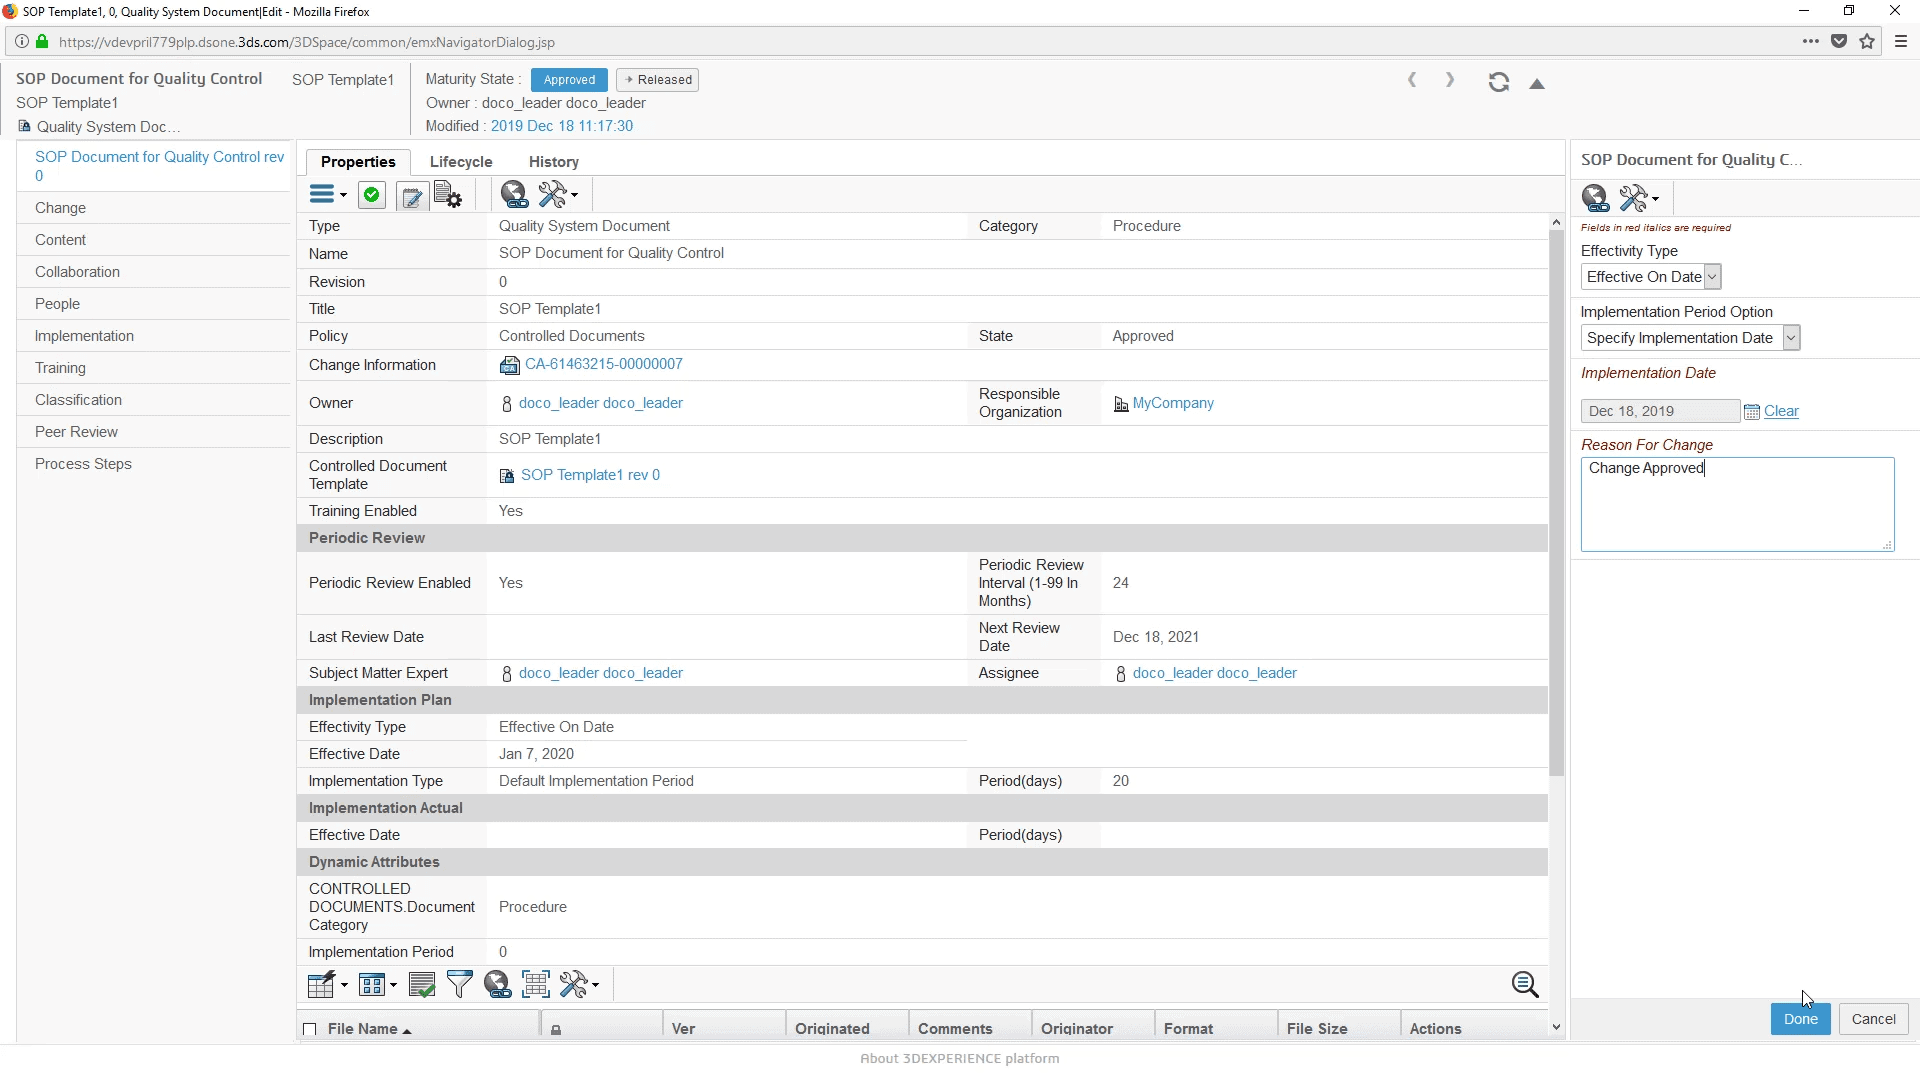Click the edit details notepad icon
Image resolution: width=1920 pixels, height=1080 pixels.
coord(411,196)
